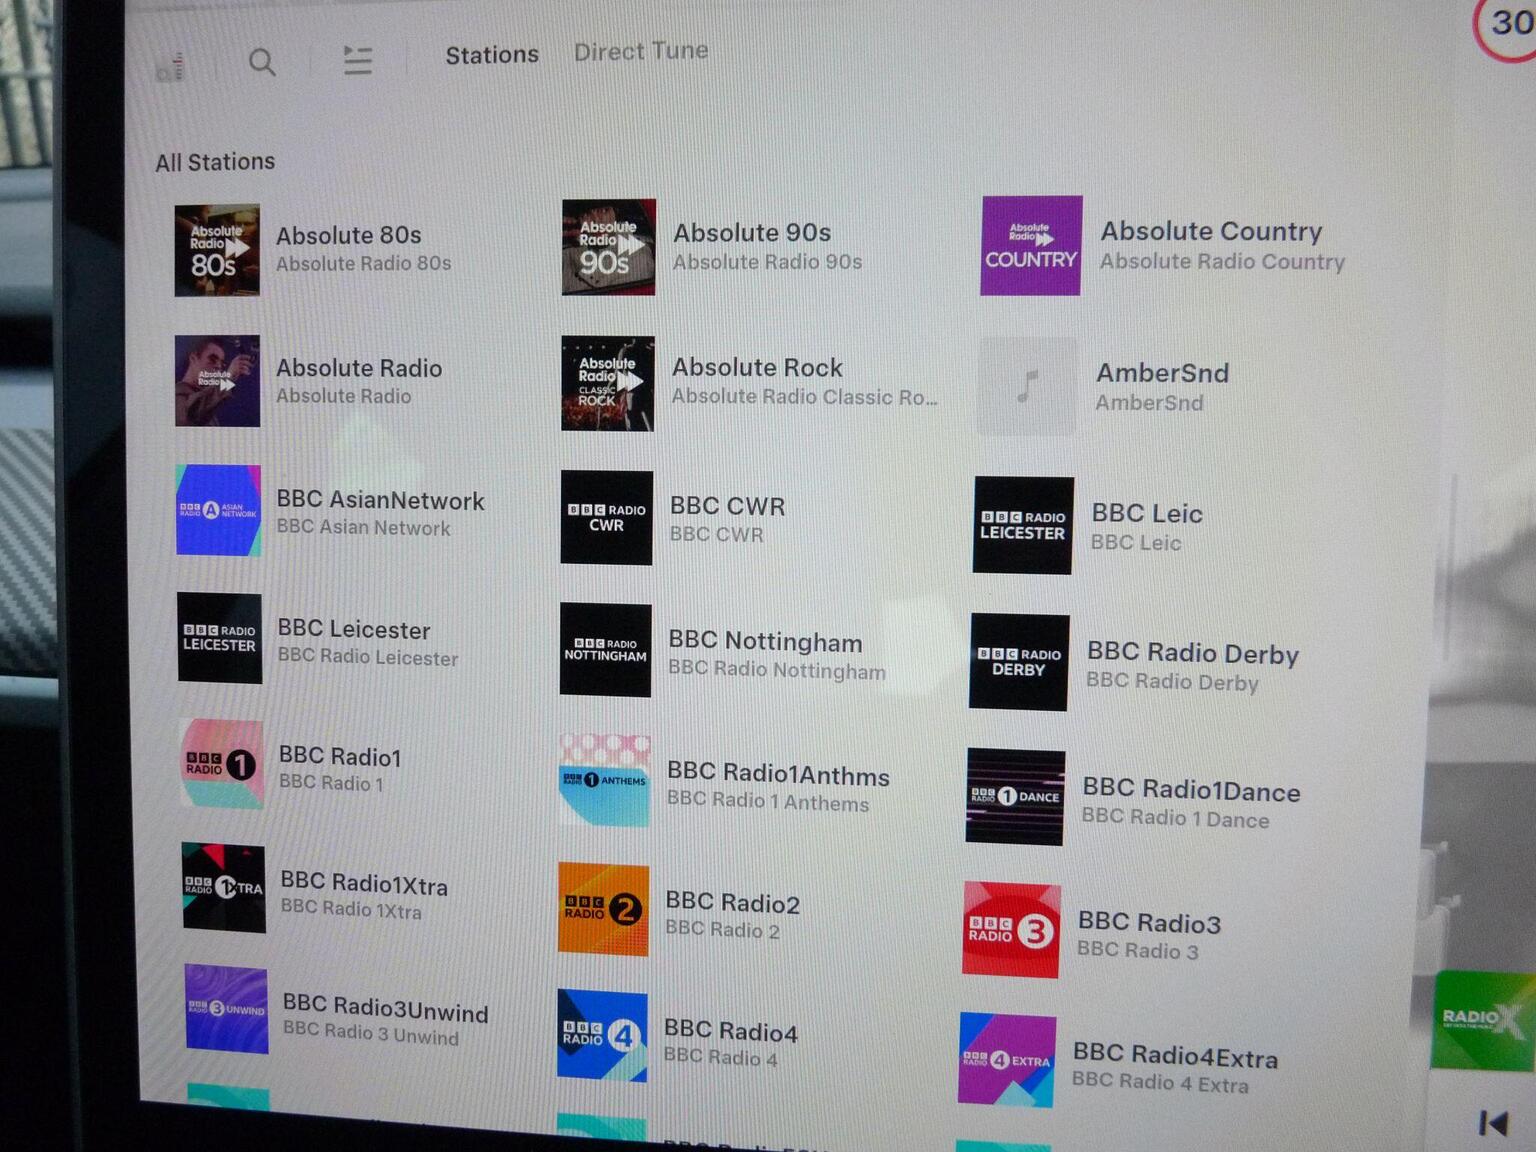Tap the Absolute 80s station logo

(217, 250)
